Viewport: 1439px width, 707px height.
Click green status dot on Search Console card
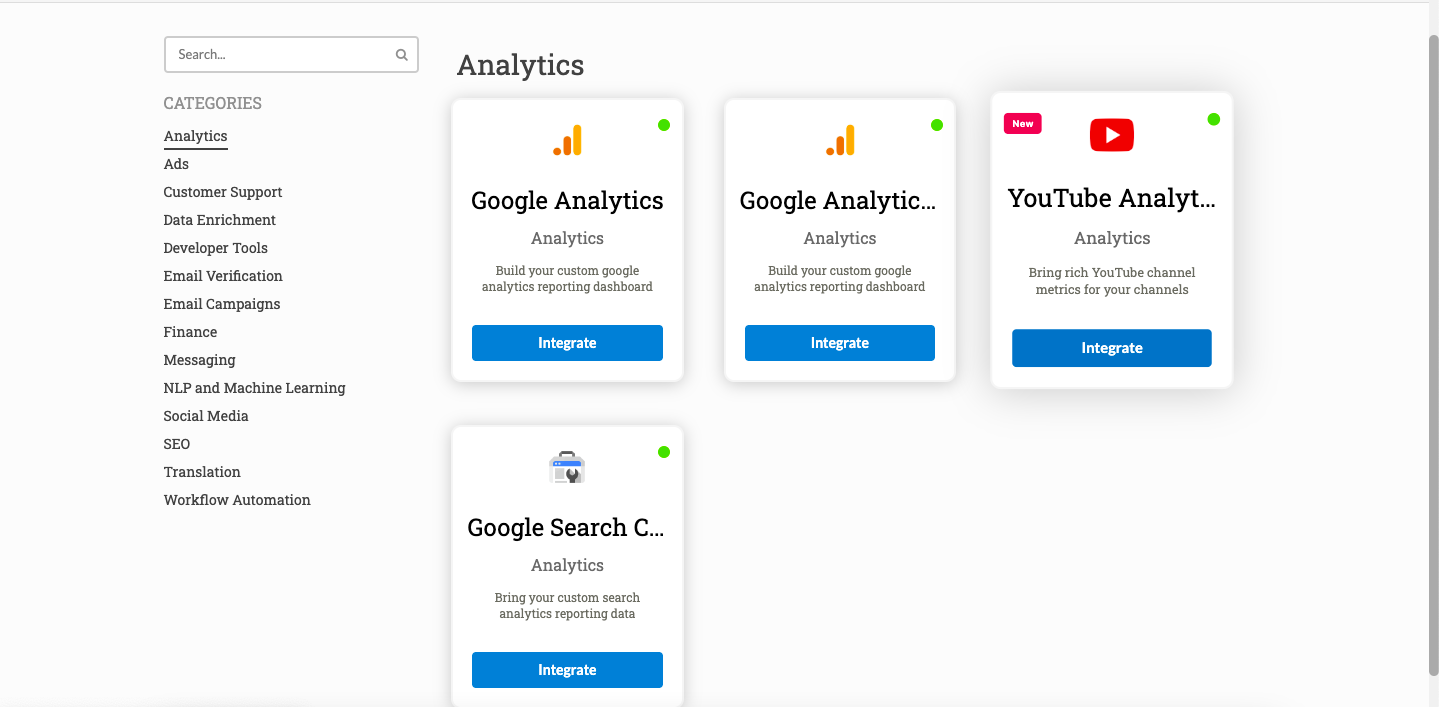[664, 452]
